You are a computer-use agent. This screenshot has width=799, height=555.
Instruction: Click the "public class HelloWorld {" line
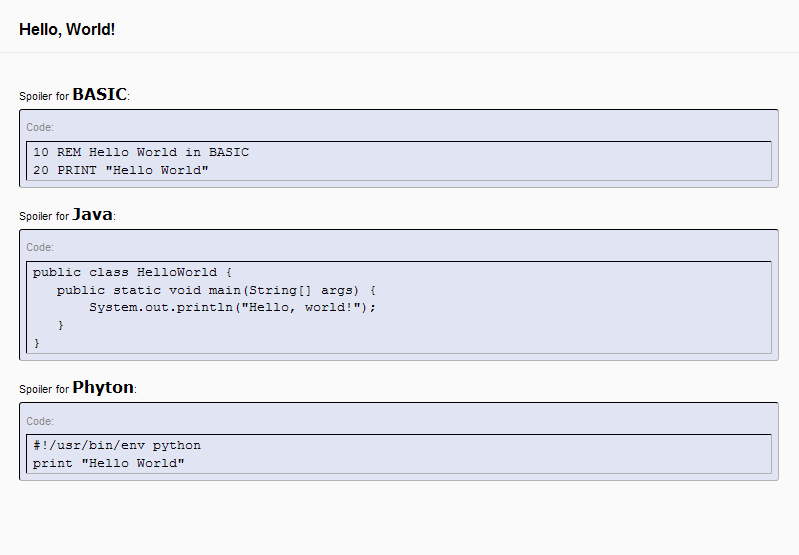(x=132, y=272)
